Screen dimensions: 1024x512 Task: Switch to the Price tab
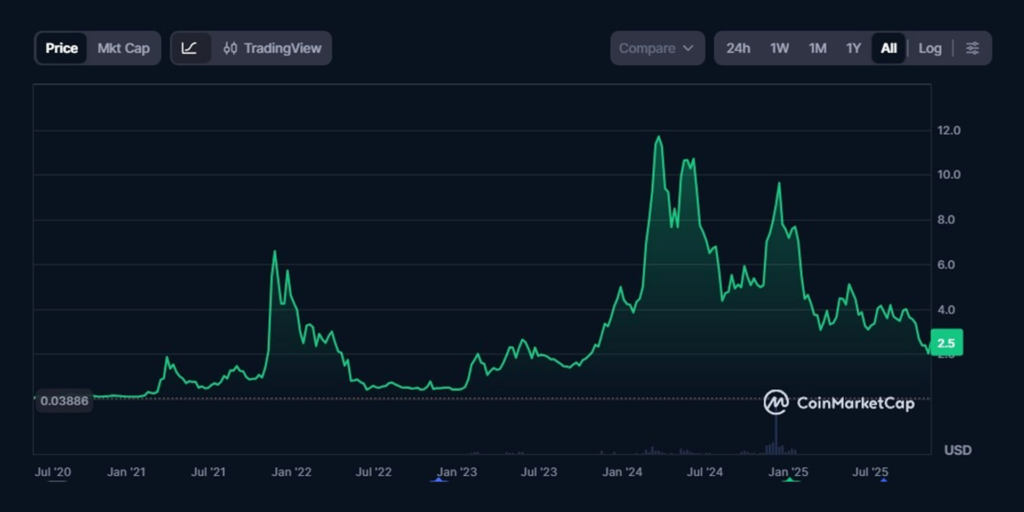click(61, 48)
